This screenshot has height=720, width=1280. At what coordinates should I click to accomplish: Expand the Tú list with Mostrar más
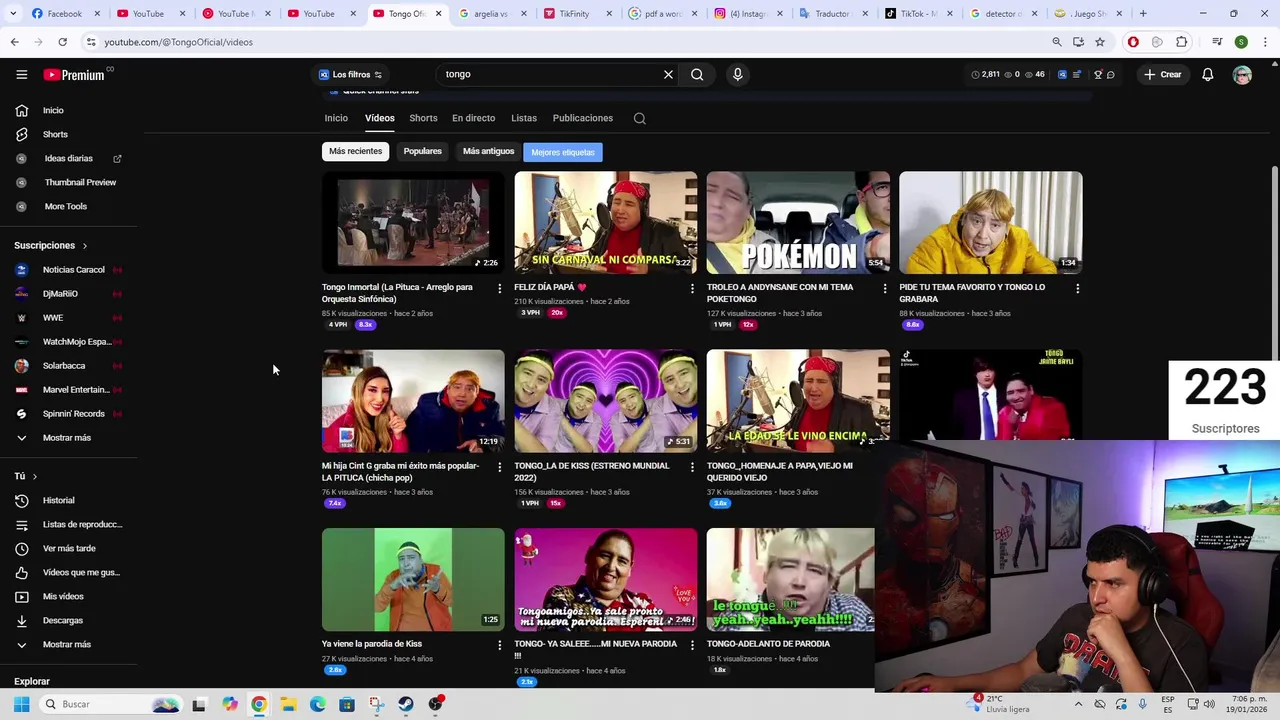pos(69,644)
